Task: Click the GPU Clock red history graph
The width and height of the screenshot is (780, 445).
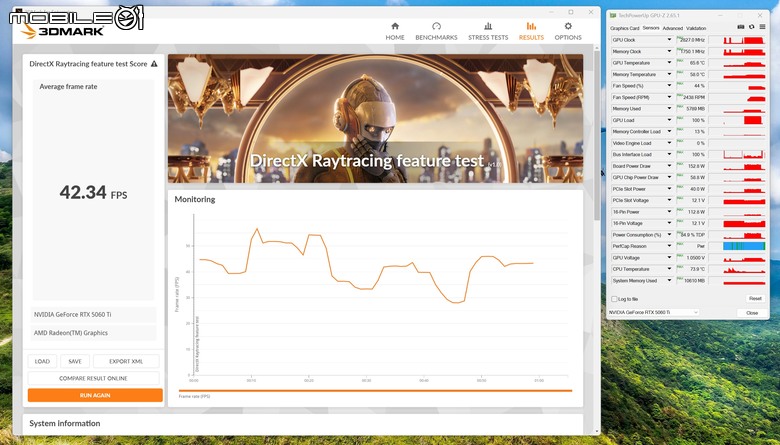Action: point(744,40)
